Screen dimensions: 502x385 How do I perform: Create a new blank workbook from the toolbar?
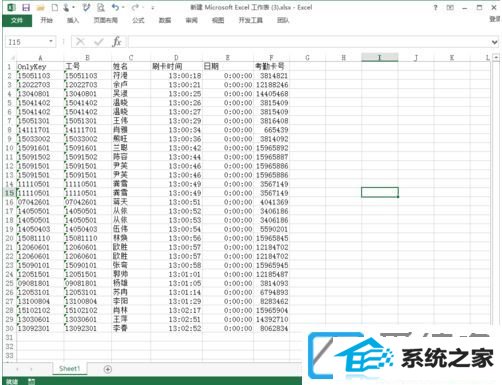click(x=55, y=7)
